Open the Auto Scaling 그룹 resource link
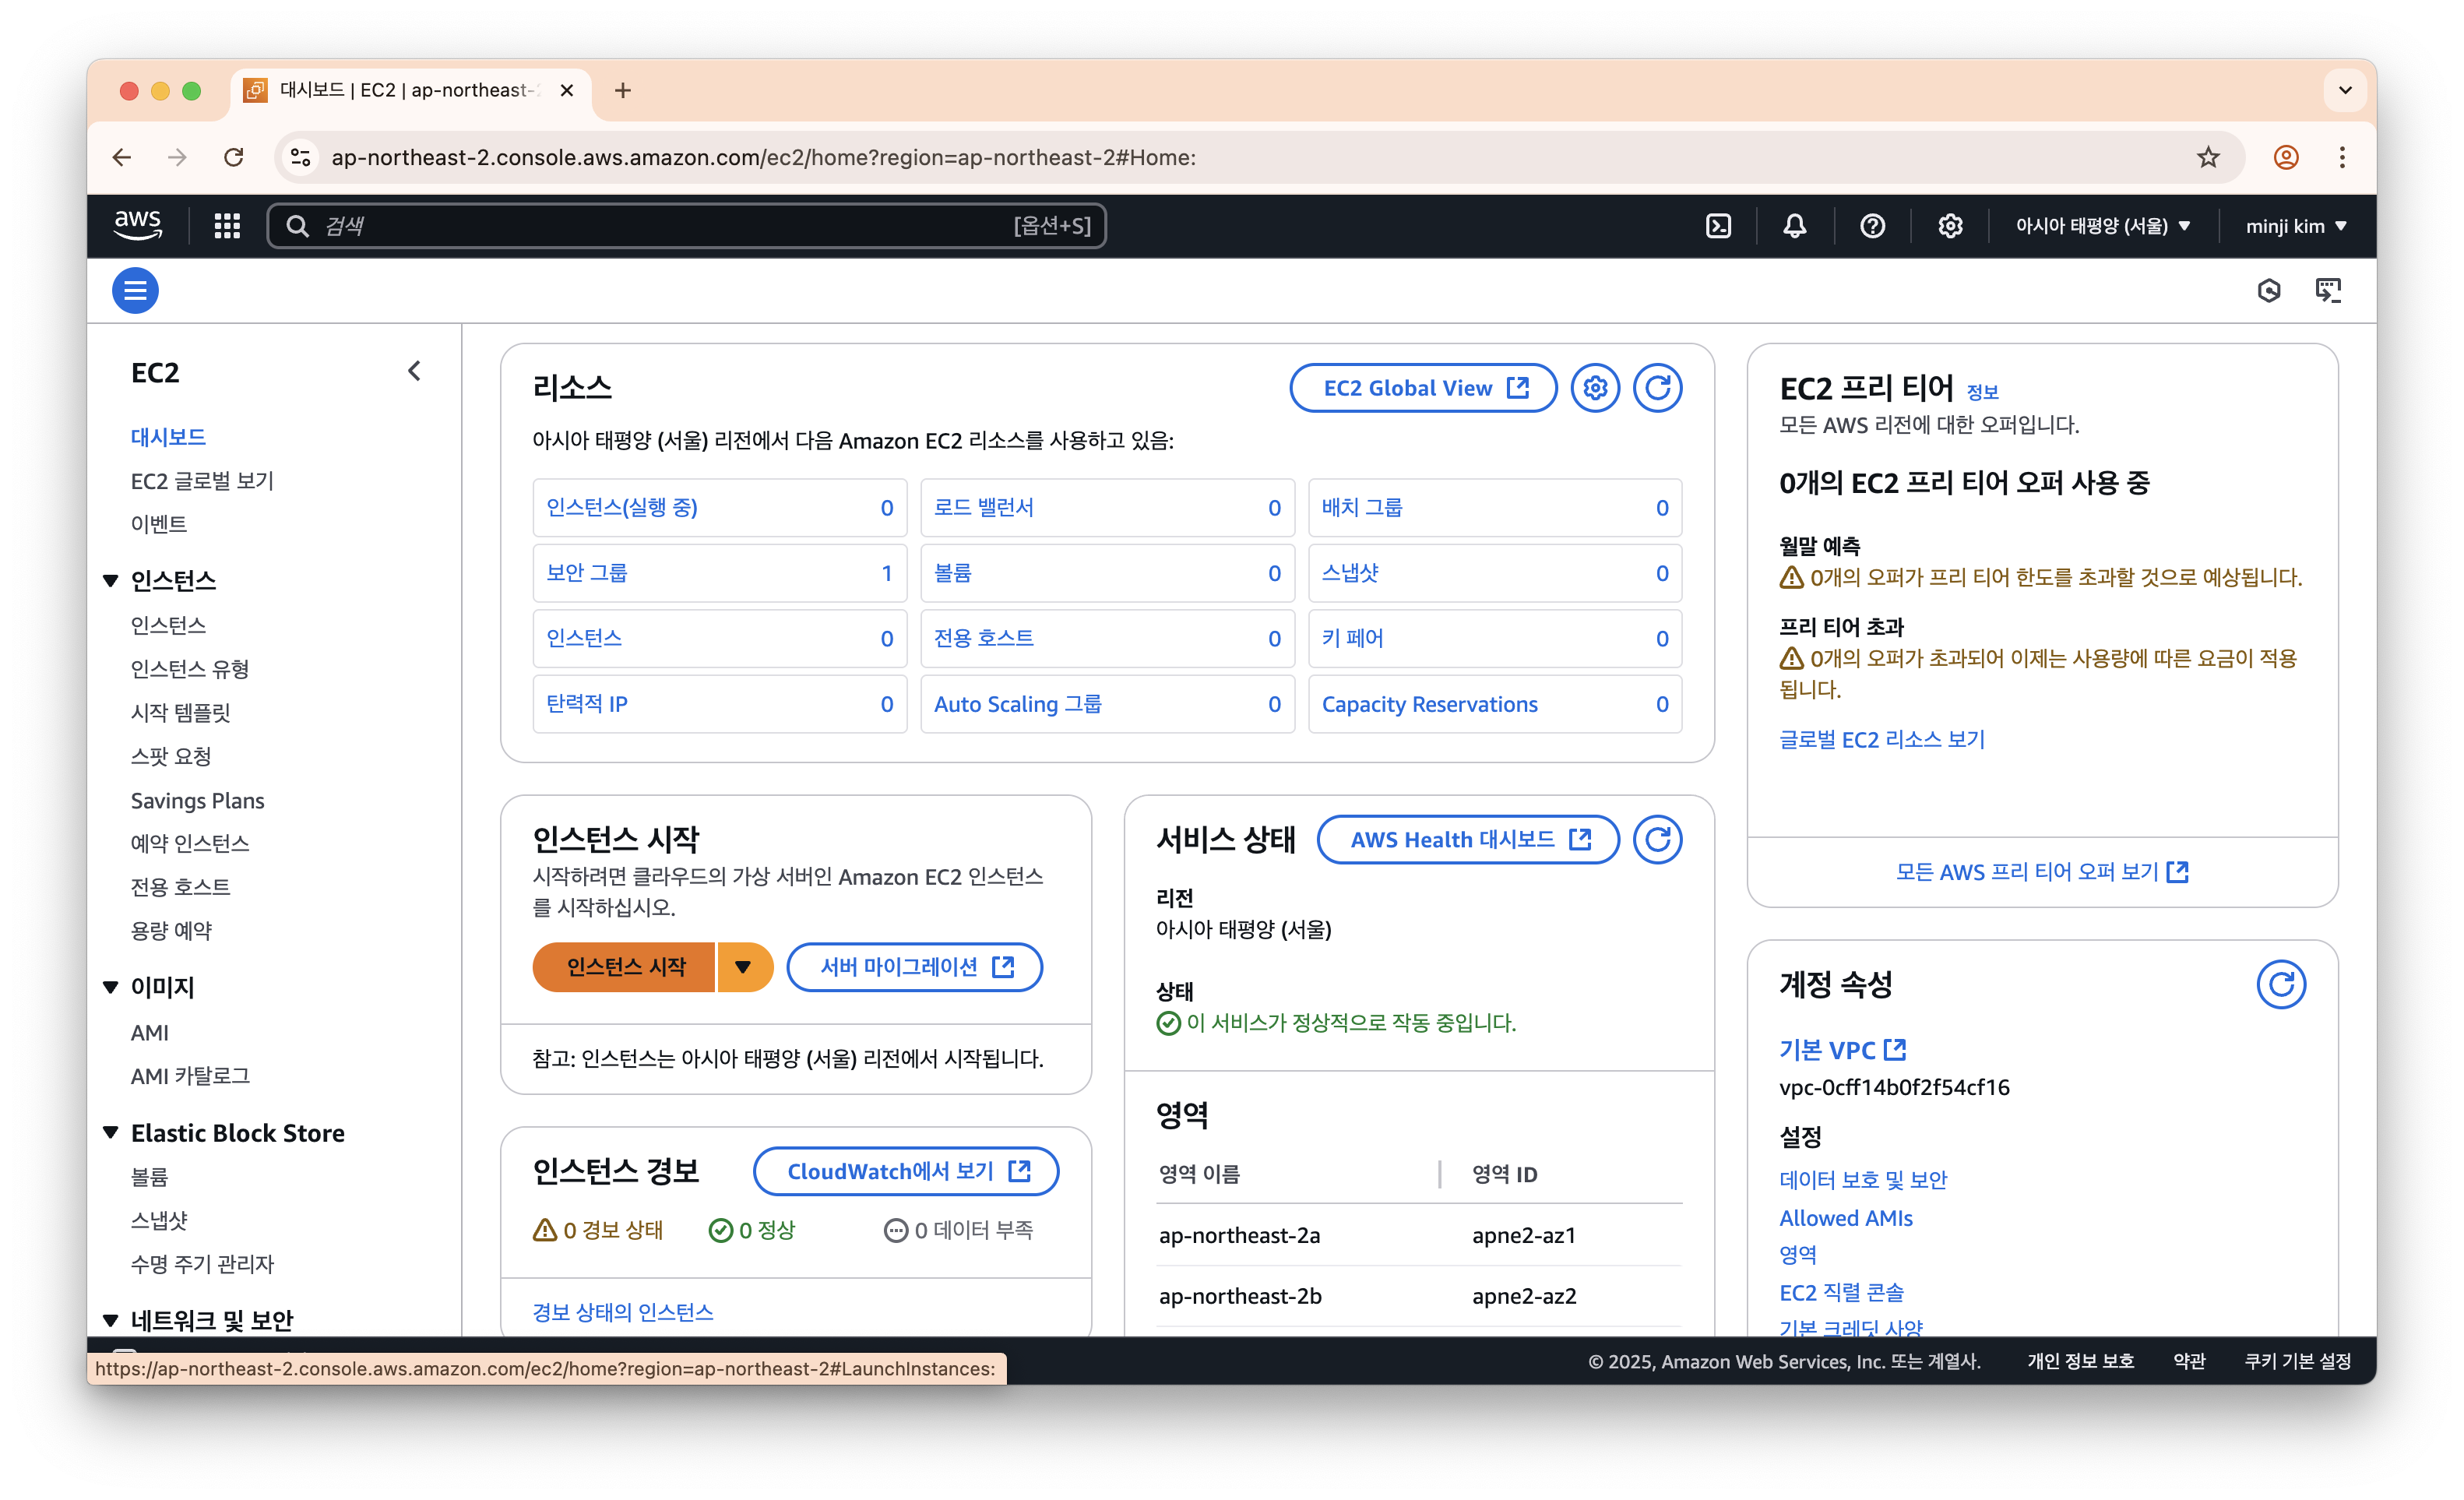The image size is (2464, 1500). (x=1017, y=704)
